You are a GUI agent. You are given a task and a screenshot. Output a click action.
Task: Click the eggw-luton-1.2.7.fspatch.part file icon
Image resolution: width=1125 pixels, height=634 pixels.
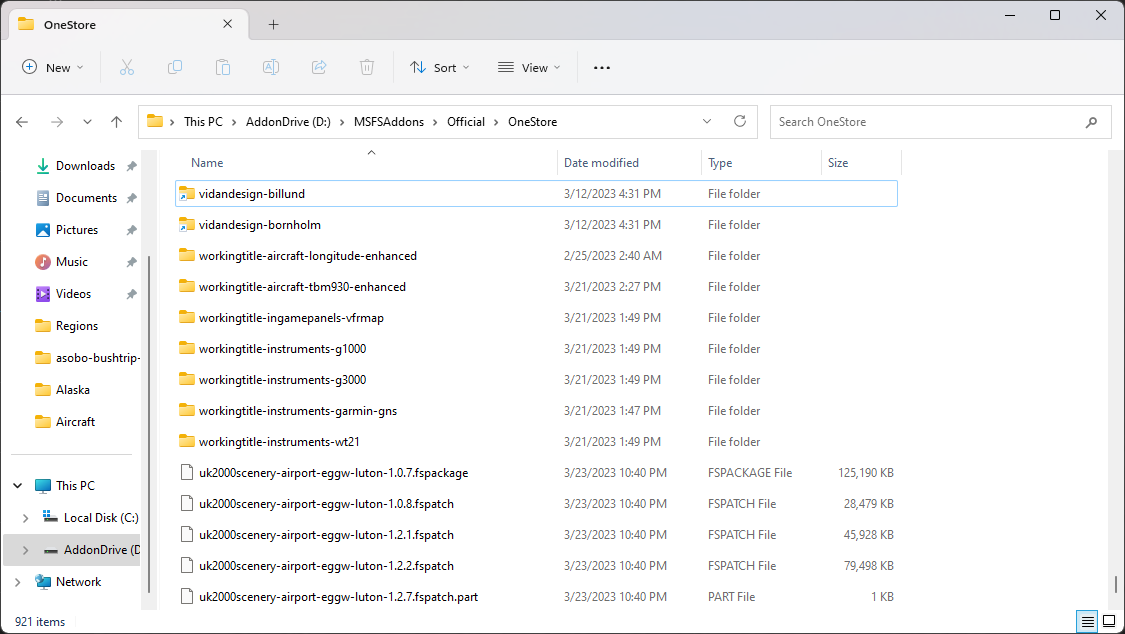(x=187, y=597)
